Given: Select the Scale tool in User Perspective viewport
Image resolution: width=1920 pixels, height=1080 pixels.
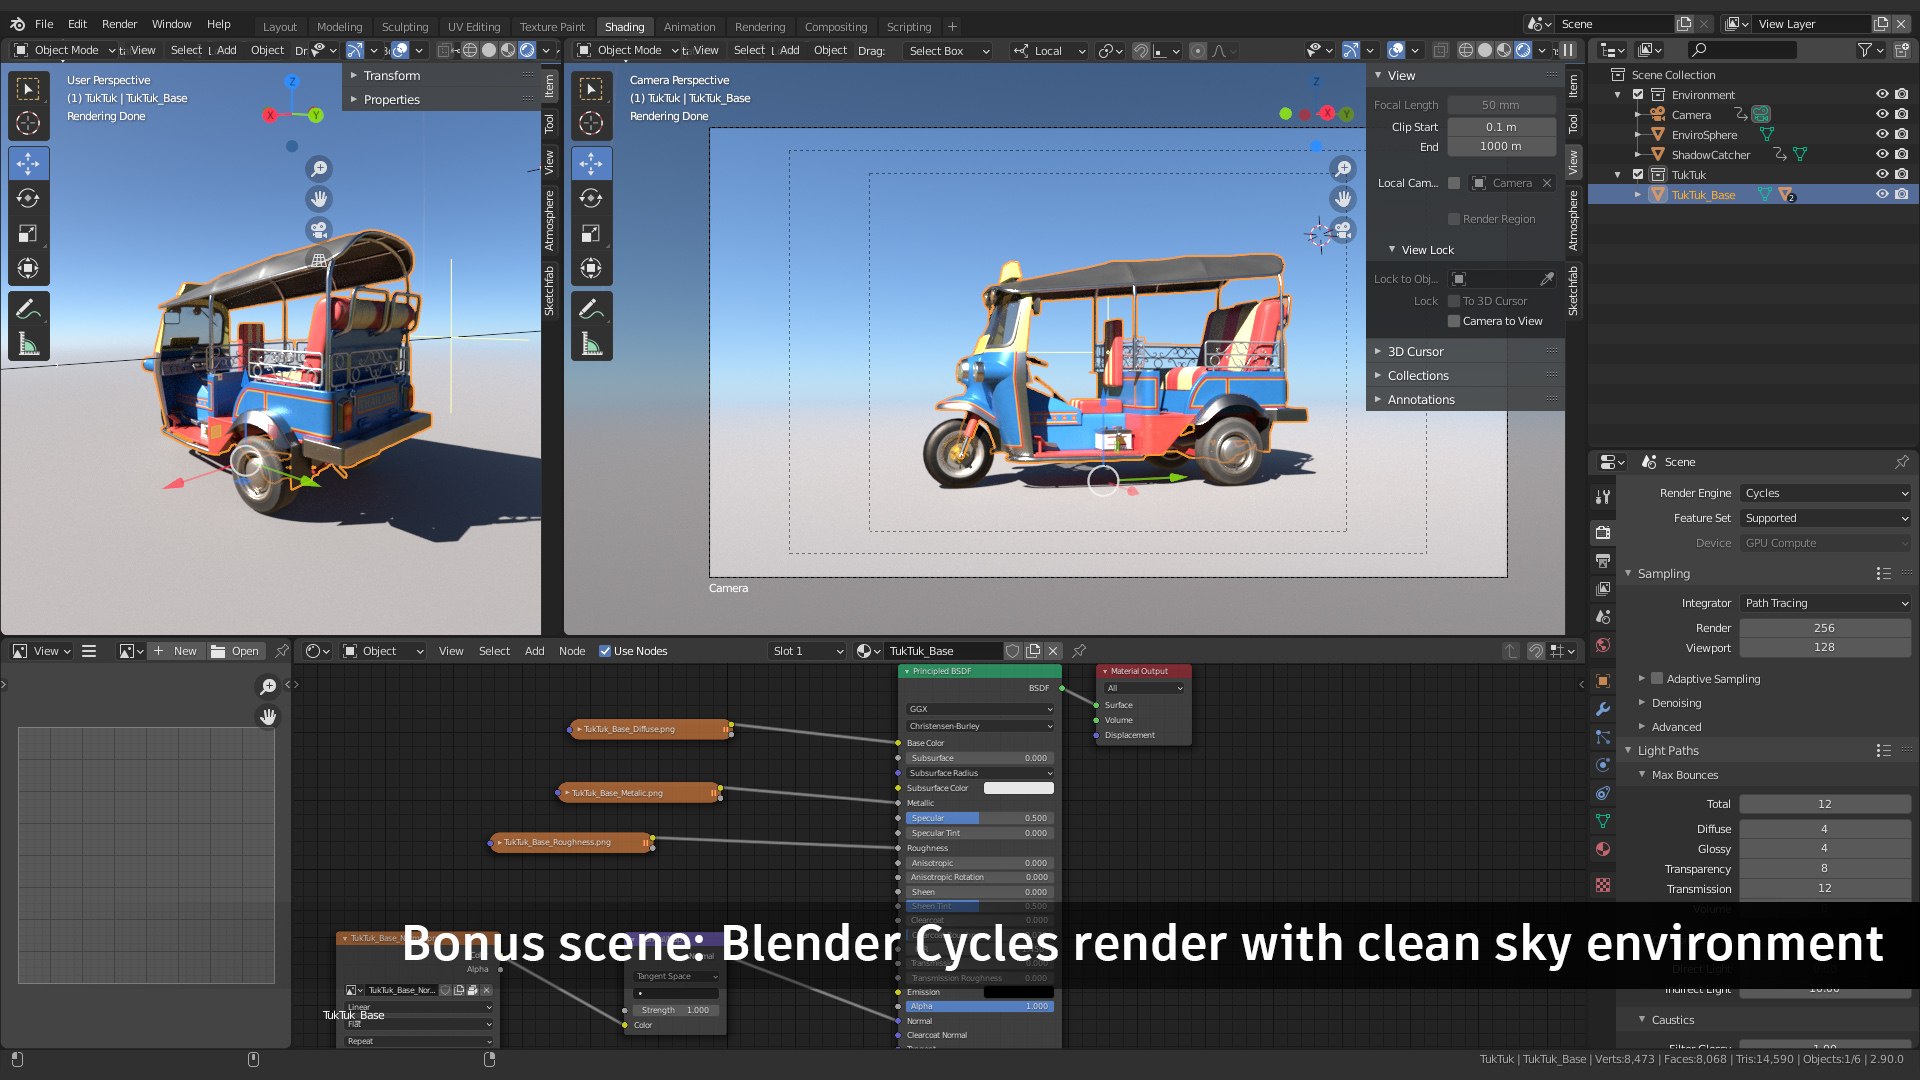Looking at the screenshot, I should pos(28,233).
